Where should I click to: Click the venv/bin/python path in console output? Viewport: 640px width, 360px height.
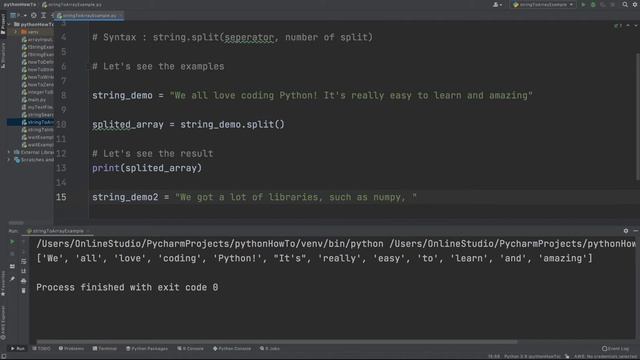(210, 244)
